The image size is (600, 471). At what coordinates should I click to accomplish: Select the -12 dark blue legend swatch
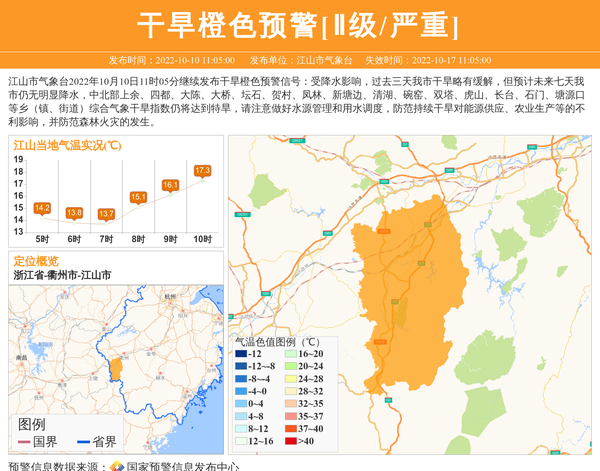[240, 354]
